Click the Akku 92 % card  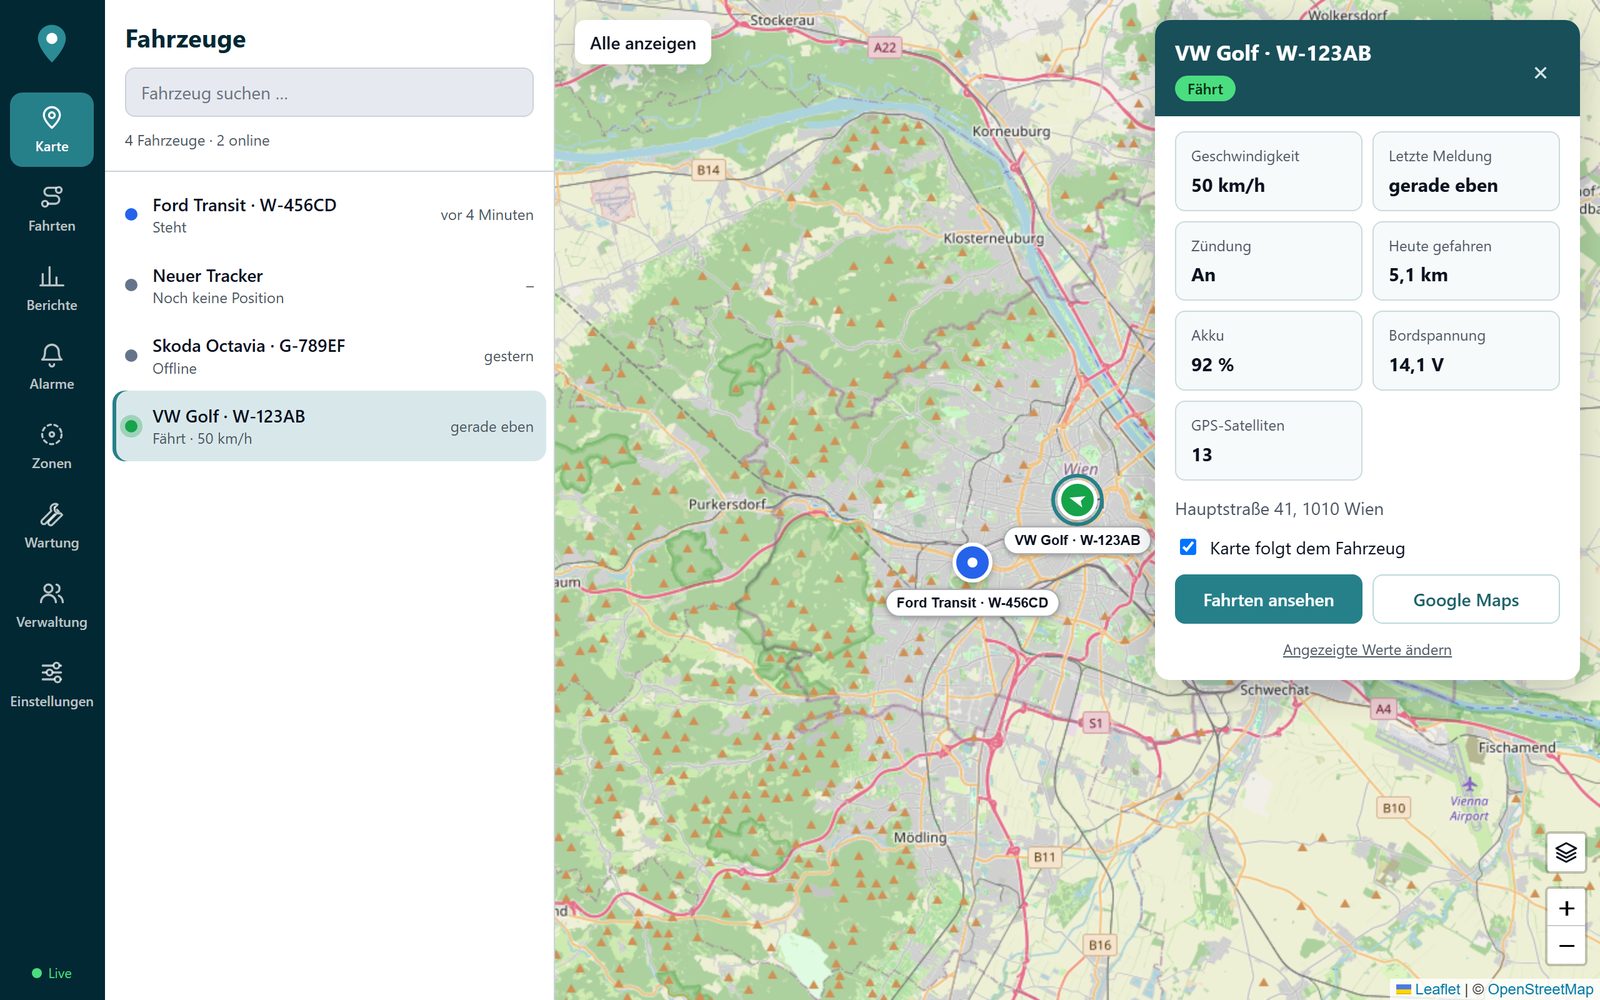point(1268,350)
